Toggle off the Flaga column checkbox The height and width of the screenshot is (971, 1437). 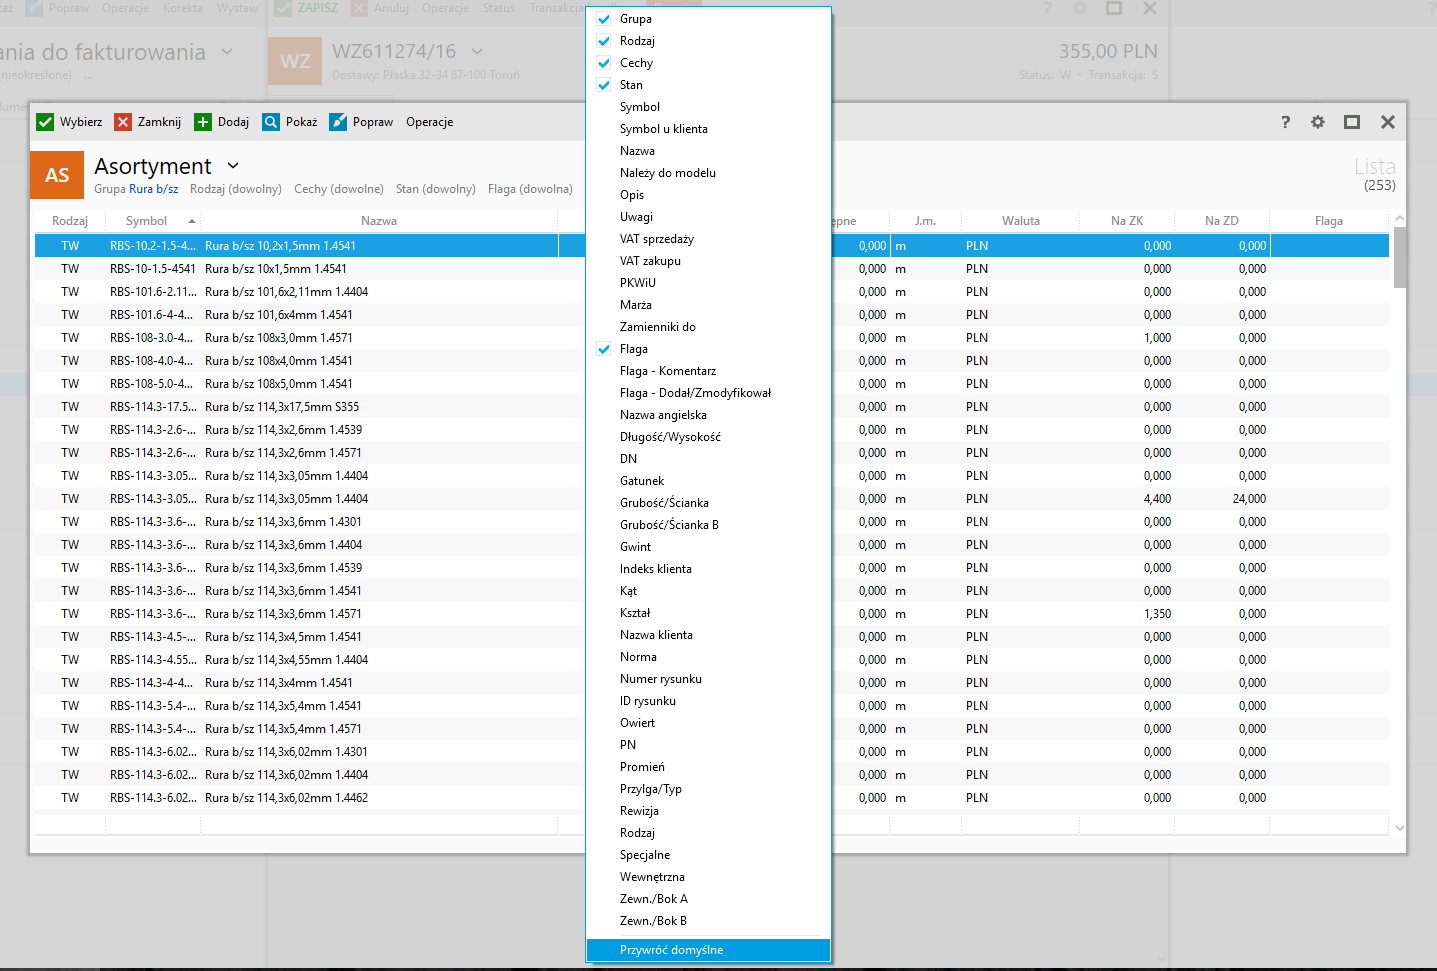click(x=604, y=349)
